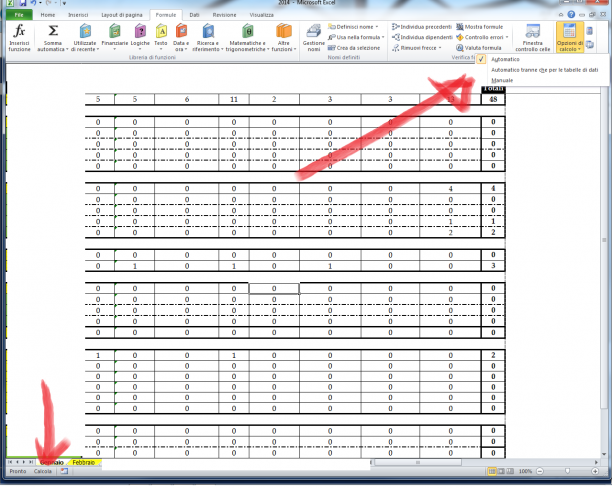The image size is (612, 488).
Task: Open the Altre funzioni books icon
Action: 284,30
